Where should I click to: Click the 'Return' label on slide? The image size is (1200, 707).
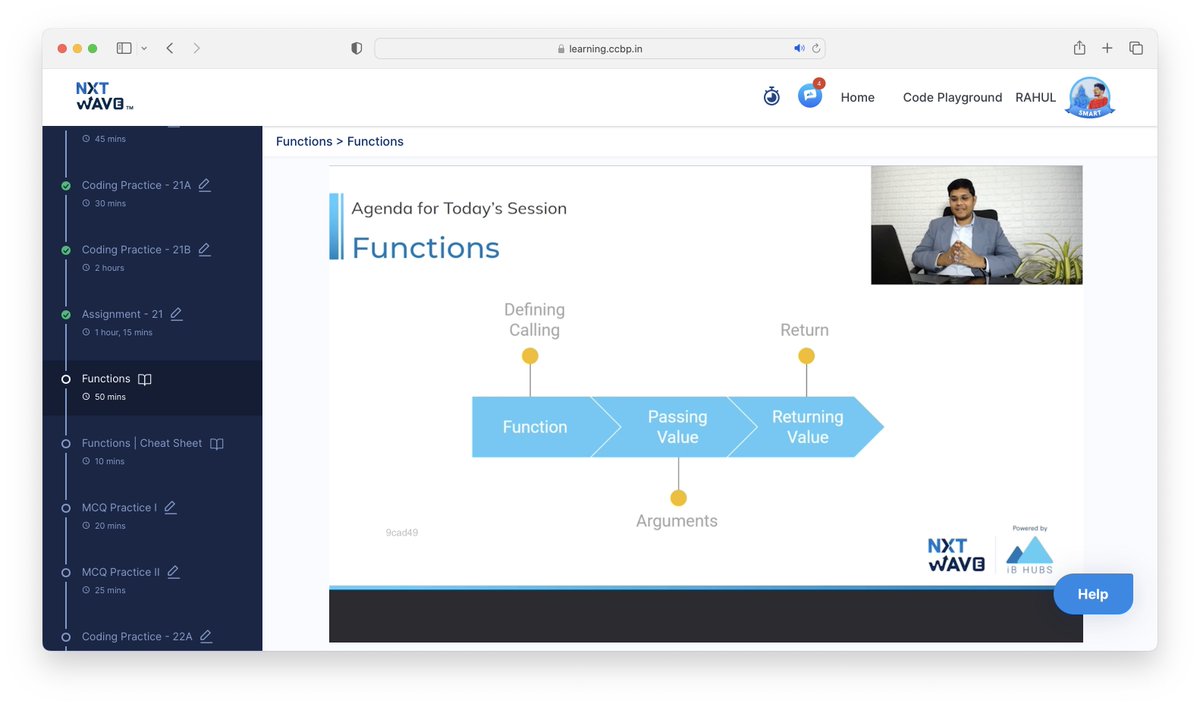pyautogui.click(x=805, y=330)
